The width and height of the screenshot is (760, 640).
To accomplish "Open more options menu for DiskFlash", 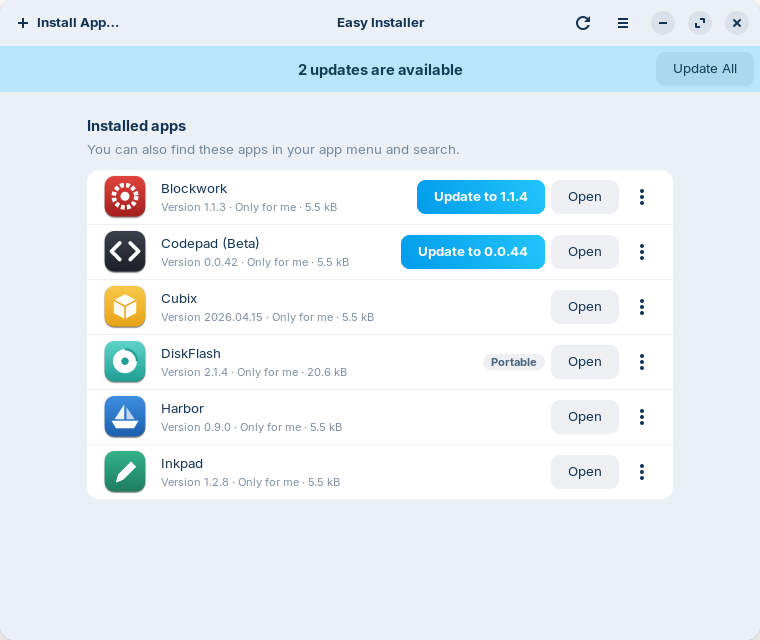I will click(x=642, y=362).
